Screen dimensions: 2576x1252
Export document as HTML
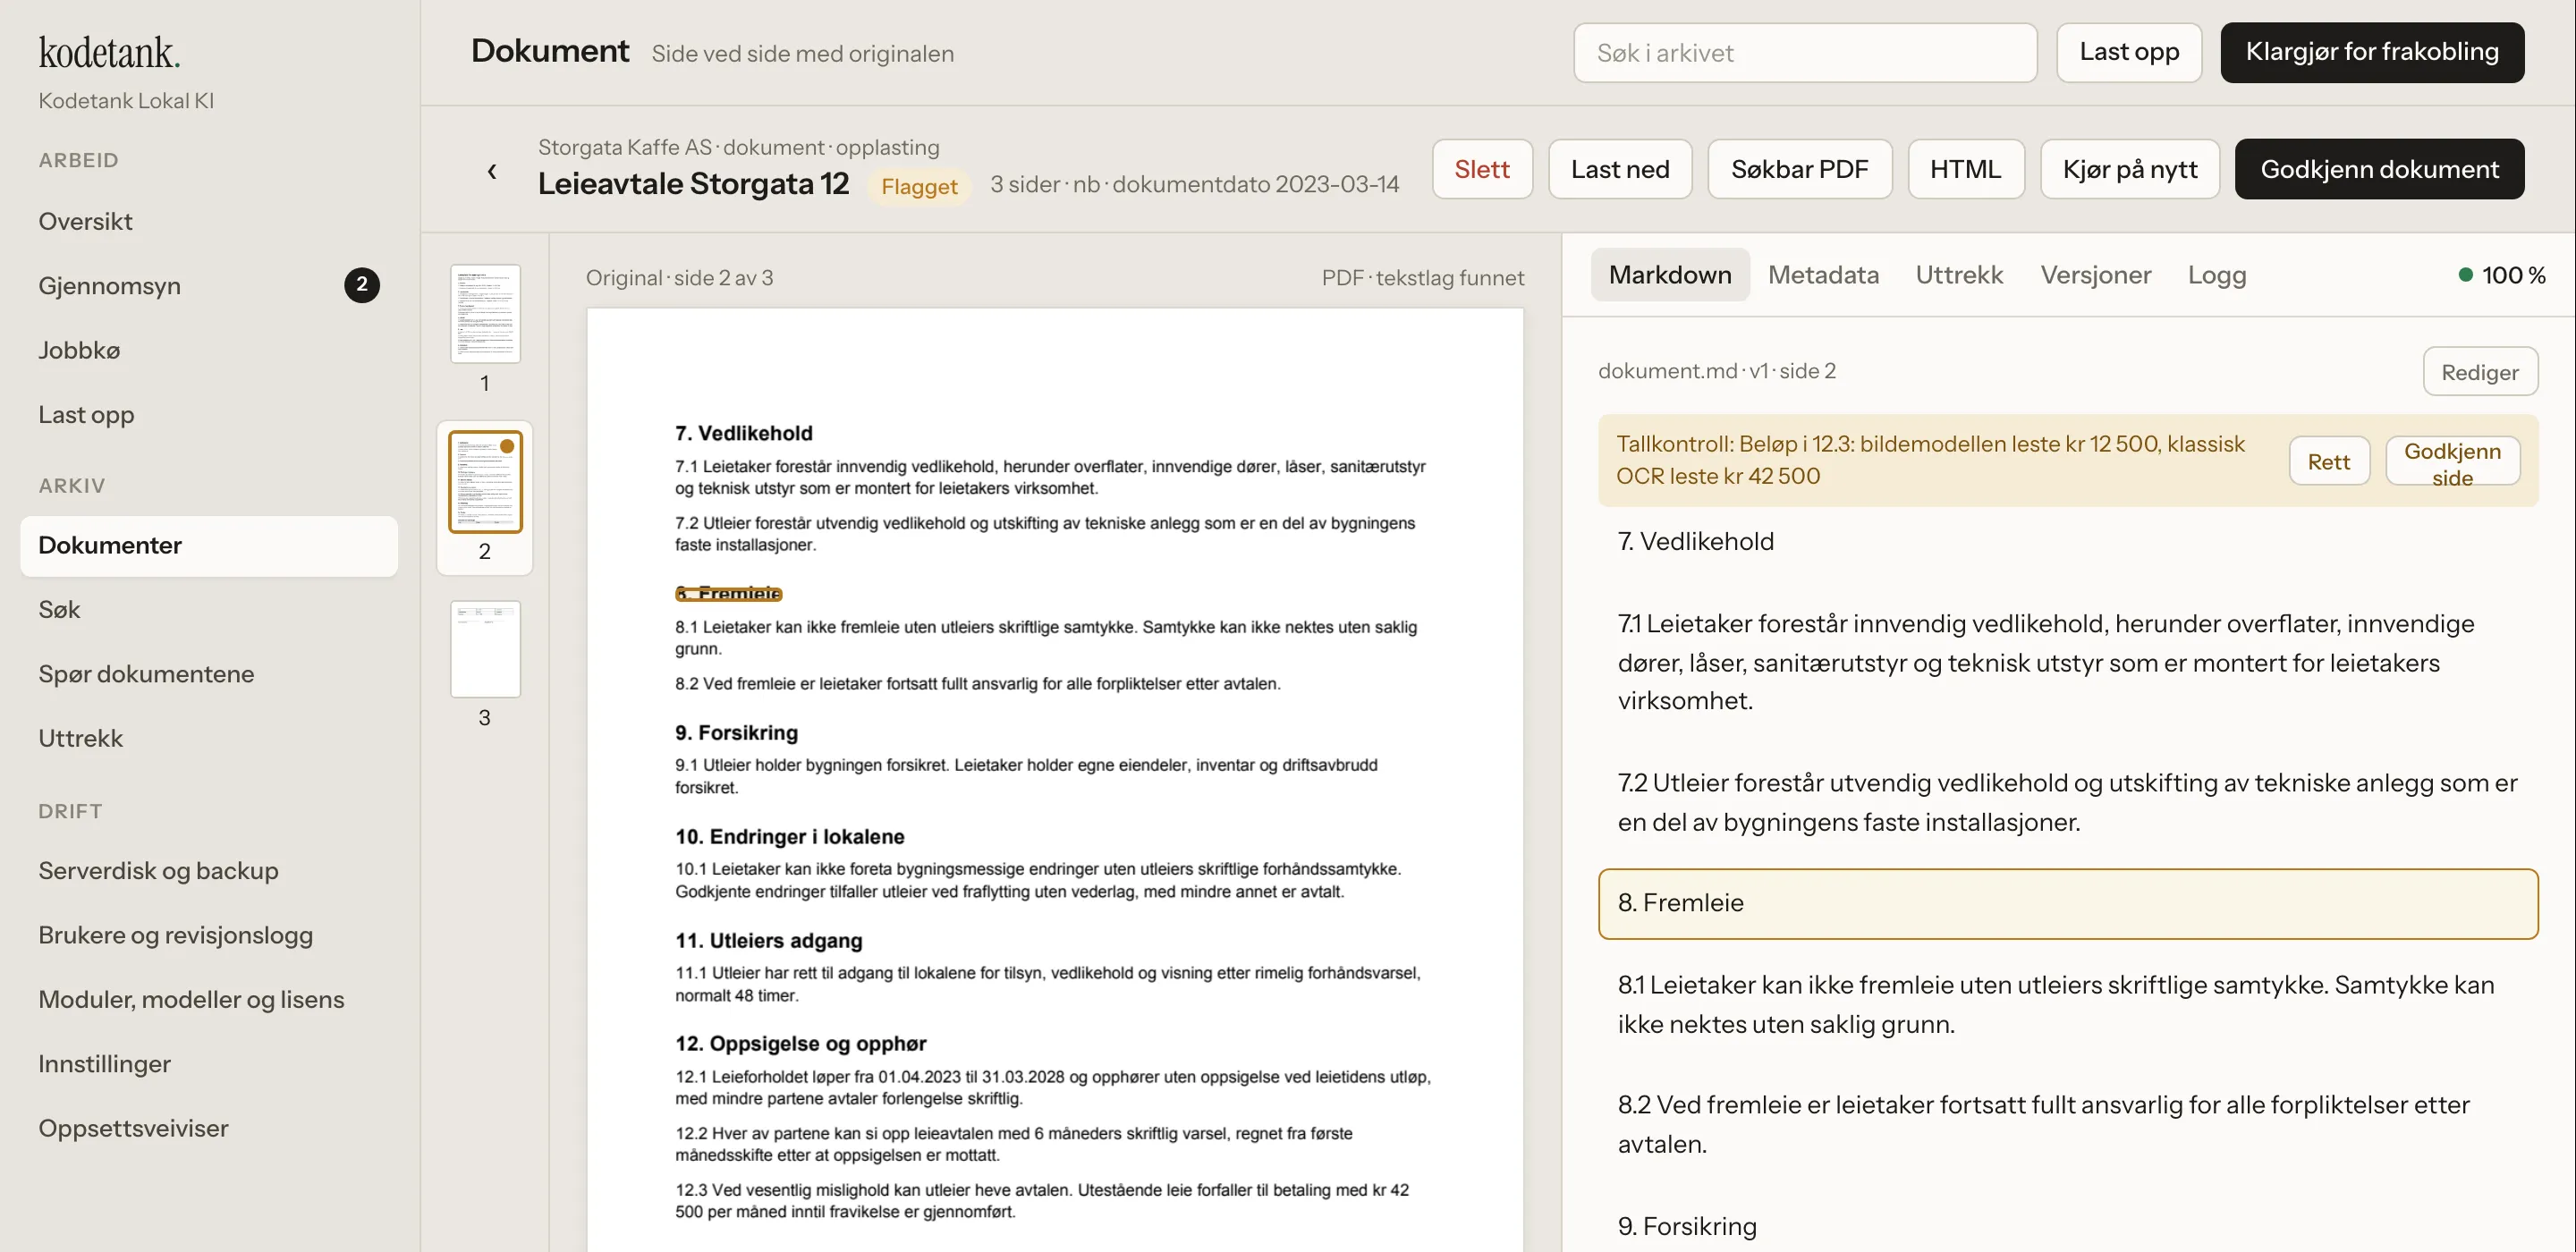point(1965,169)
